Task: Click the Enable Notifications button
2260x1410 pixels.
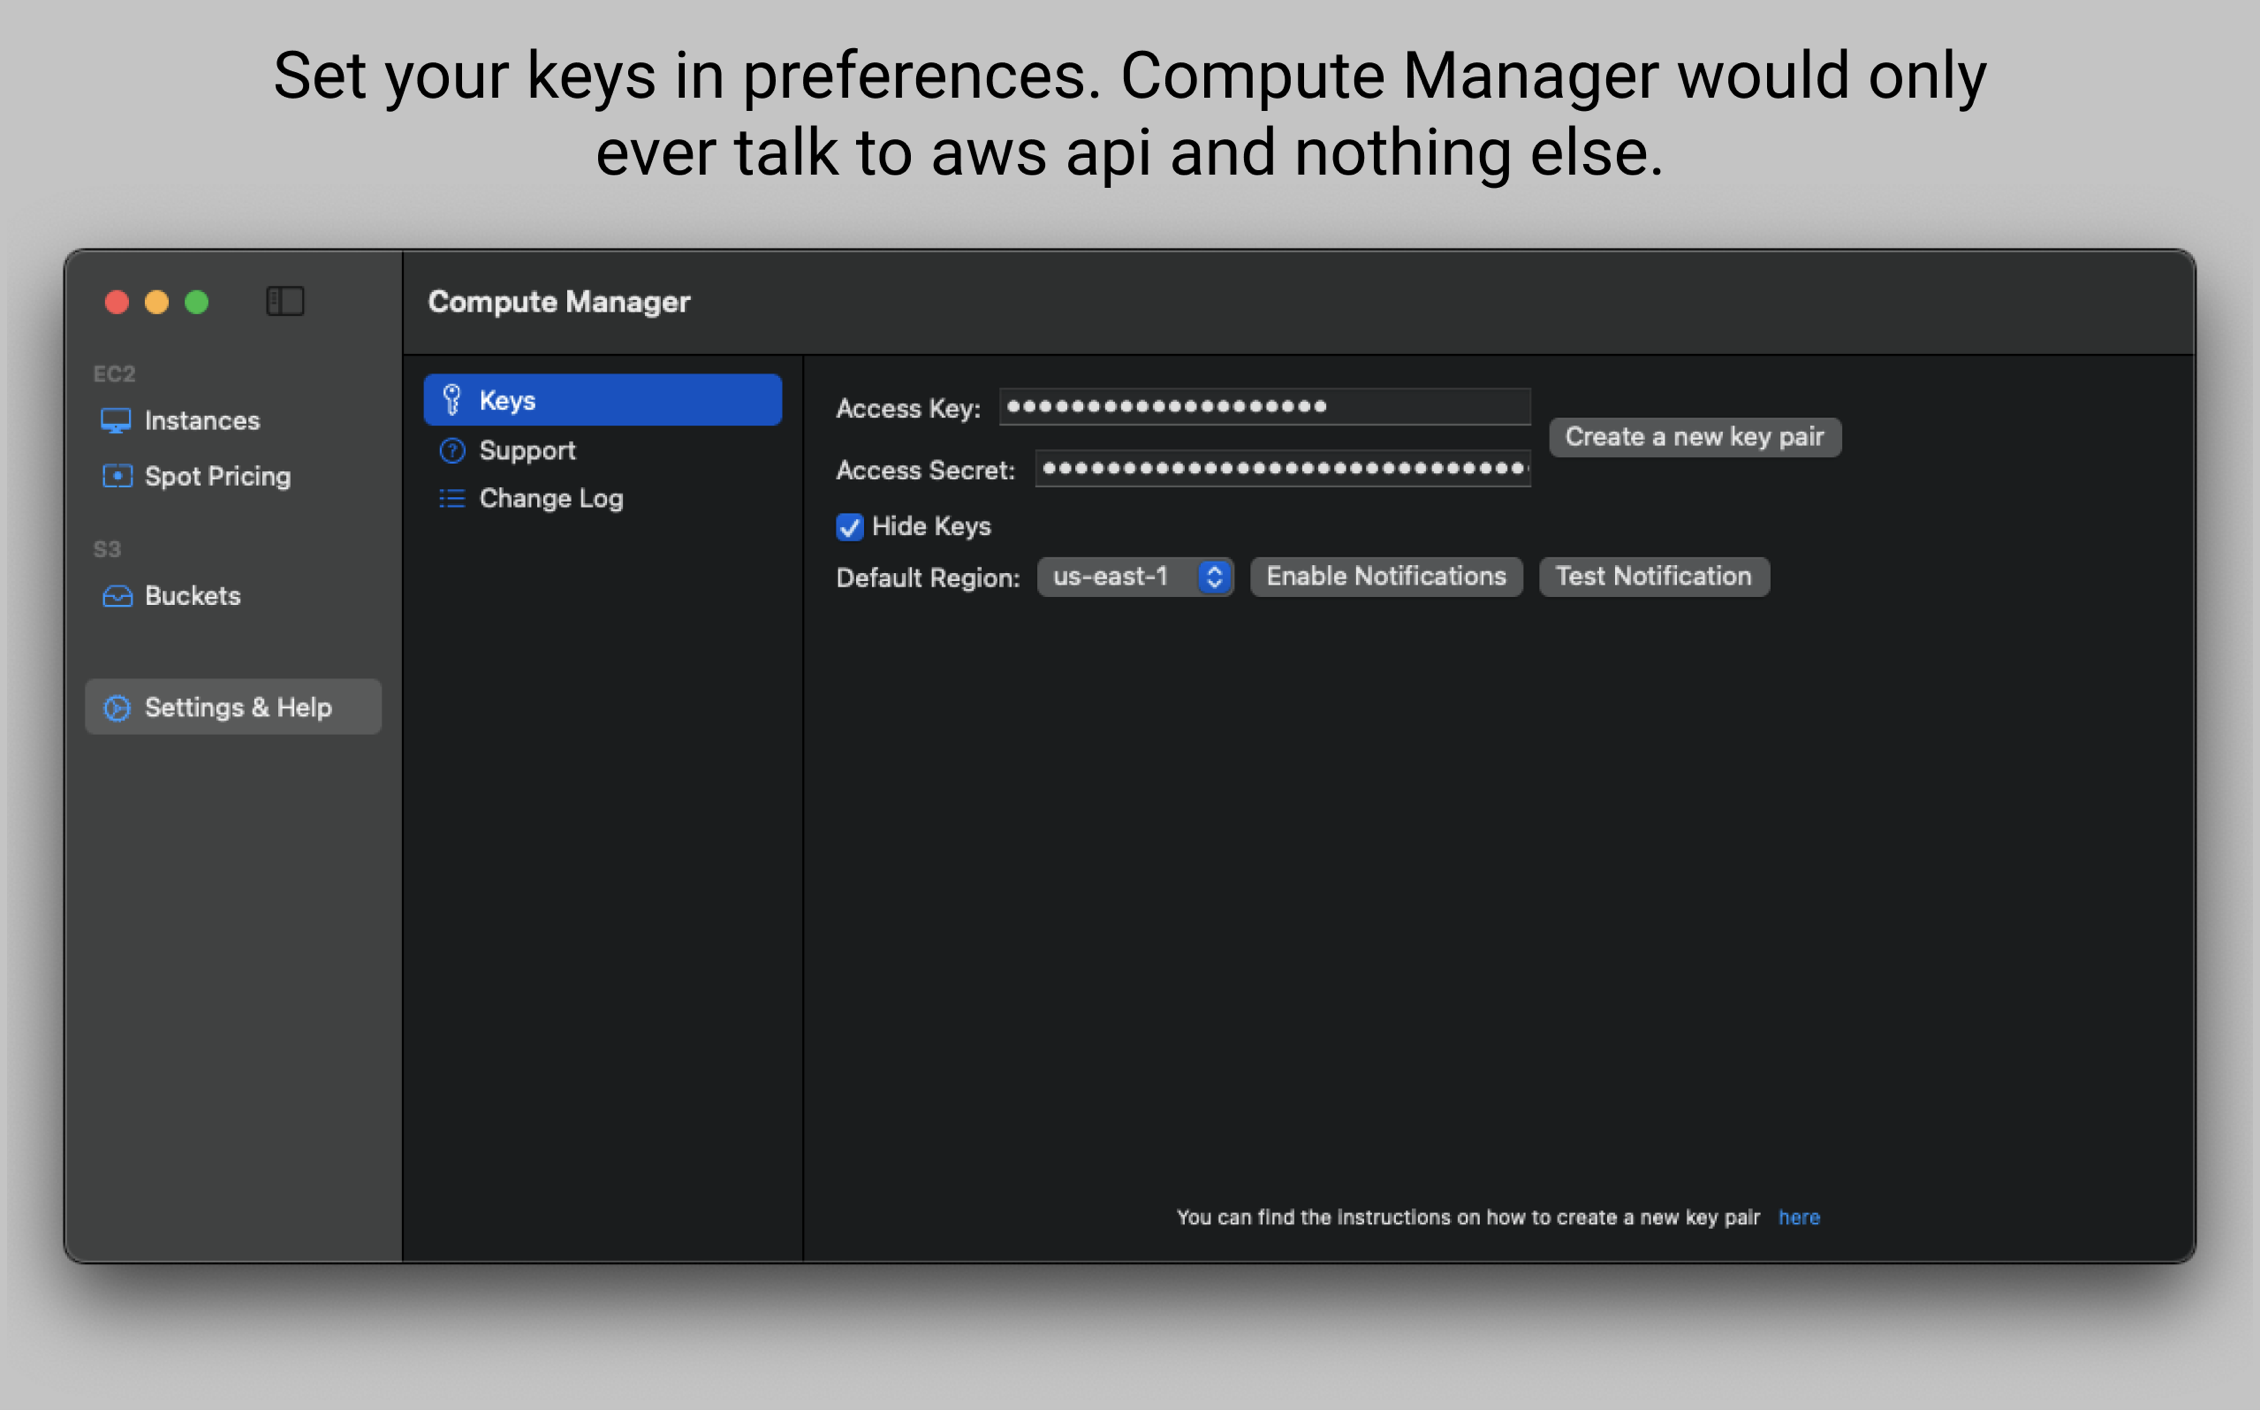Action: 1385,576
